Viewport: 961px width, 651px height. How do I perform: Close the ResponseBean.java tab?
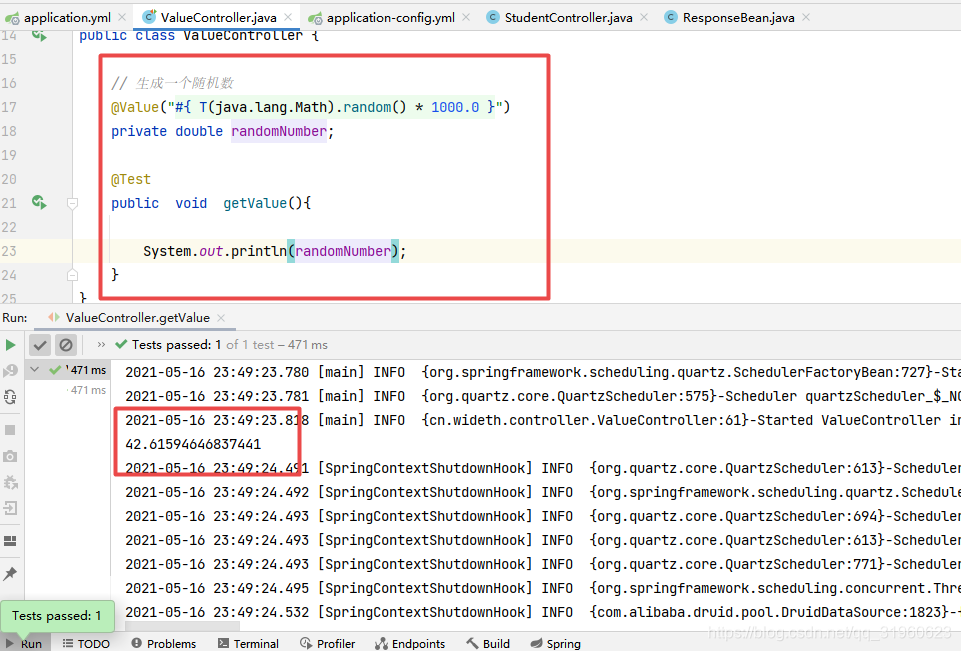[806, 18]
